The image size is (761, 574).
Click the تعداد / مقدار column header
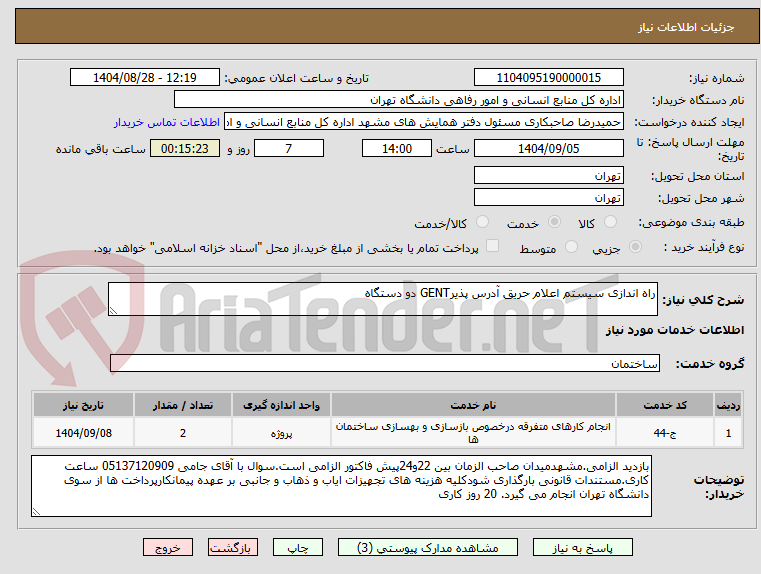(183, 405)
